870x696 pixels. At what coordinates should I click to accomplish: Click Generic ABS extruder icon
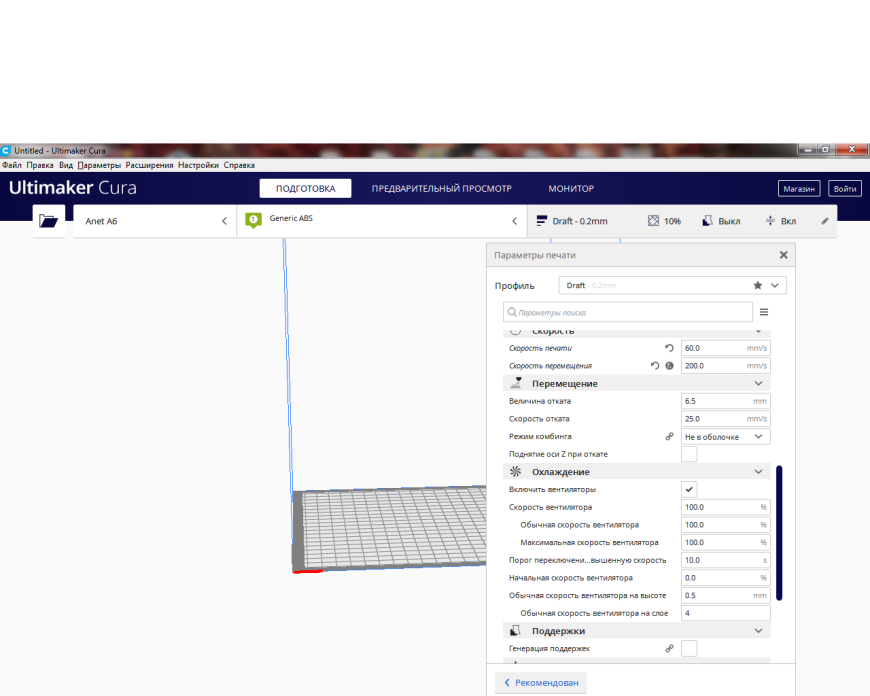point(254,220)
